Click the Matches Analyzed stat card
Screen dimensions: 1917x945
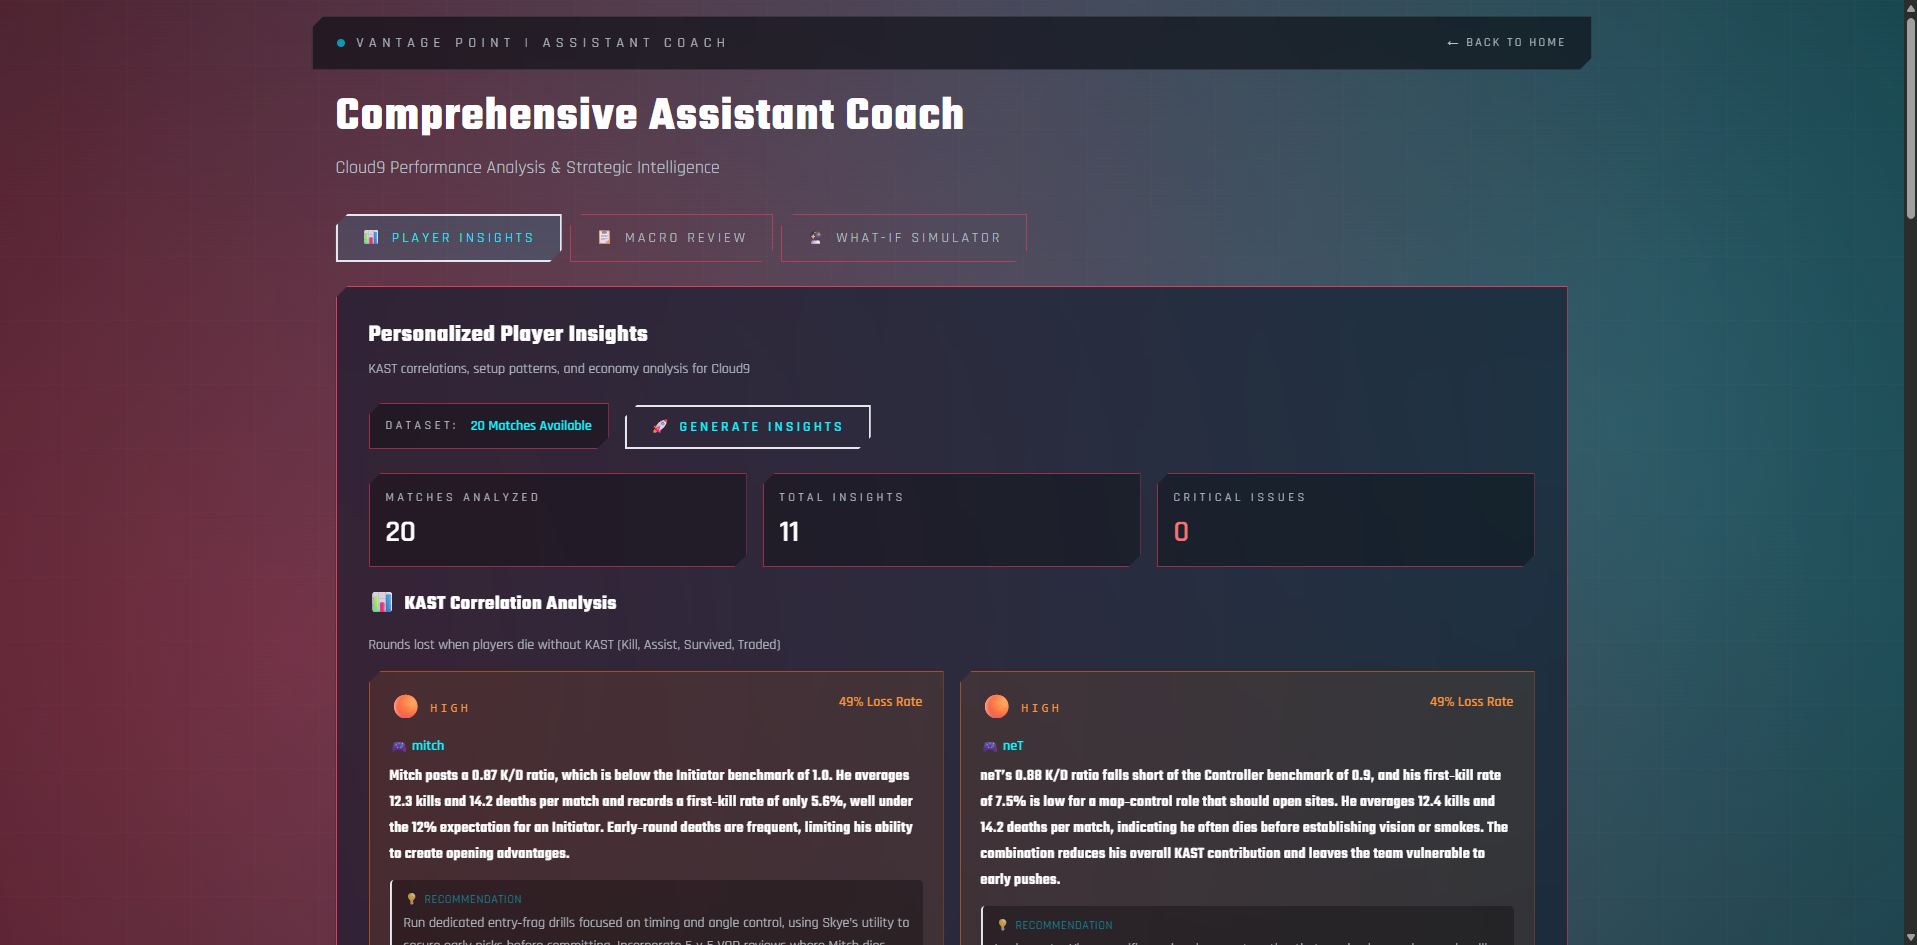[x=558, y=520]
